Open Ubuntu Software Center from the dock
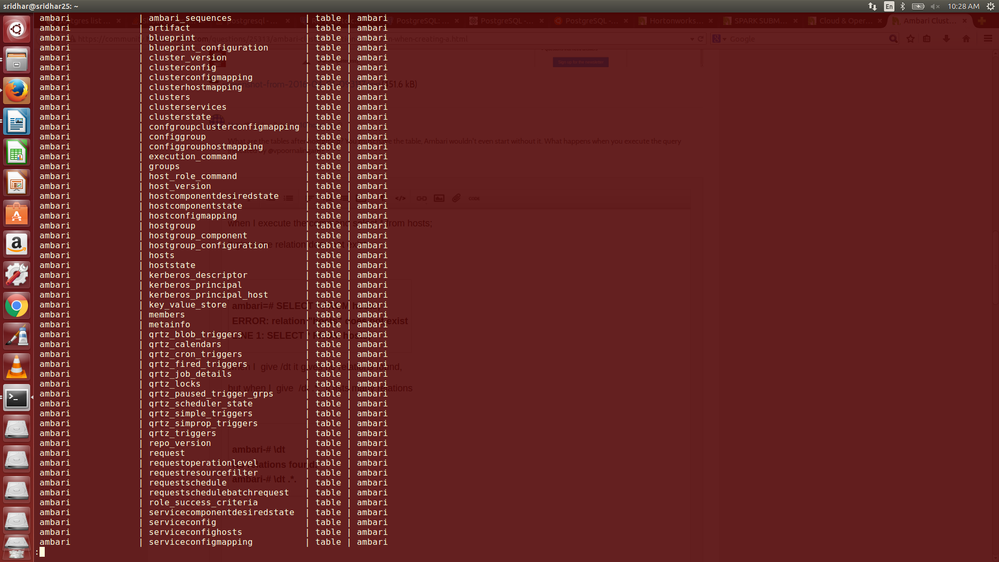 [x=17, y=213]
